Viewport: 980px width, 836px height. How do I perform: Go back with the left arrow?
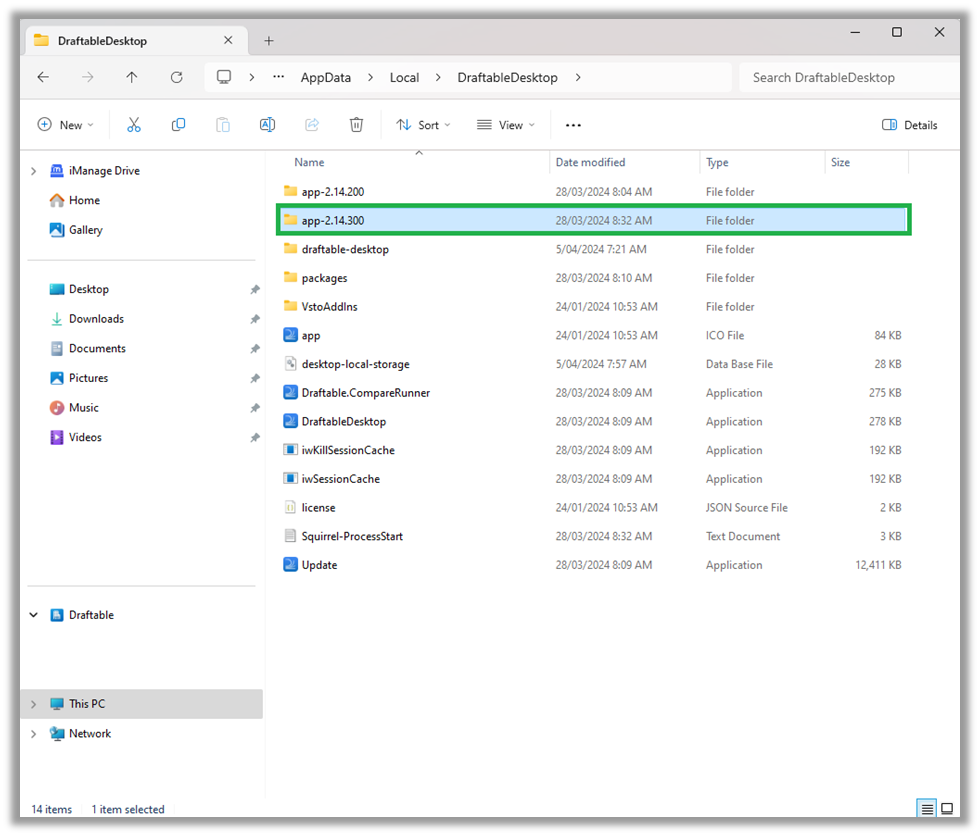point(43,77)
